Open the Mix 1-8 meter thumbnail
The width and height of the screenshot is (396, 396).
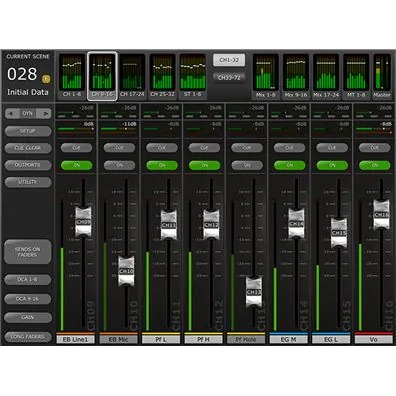pyautogui.click(x=265, y=76)
